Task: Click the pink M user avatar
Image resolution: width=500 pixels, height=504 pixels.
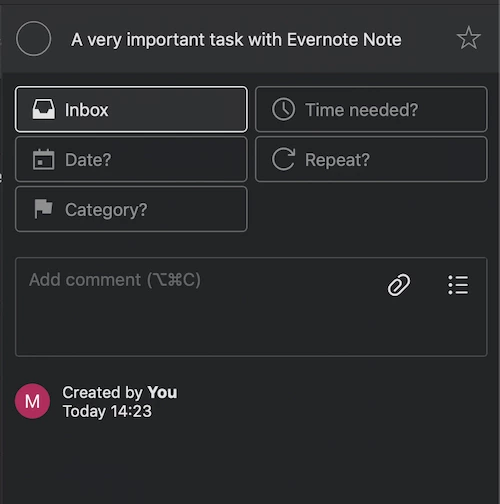Action: coord(32,401)
